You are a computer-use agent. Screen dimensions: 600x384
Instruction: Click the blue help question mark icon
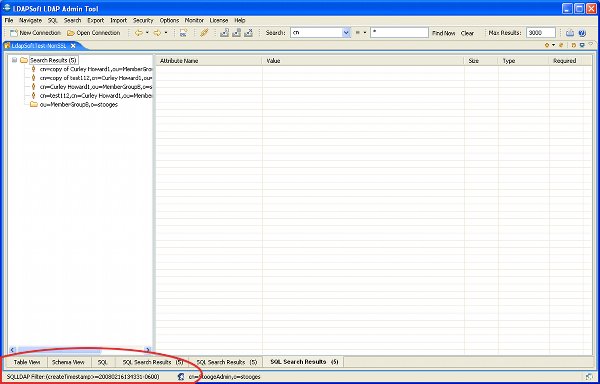coord(582,33)
